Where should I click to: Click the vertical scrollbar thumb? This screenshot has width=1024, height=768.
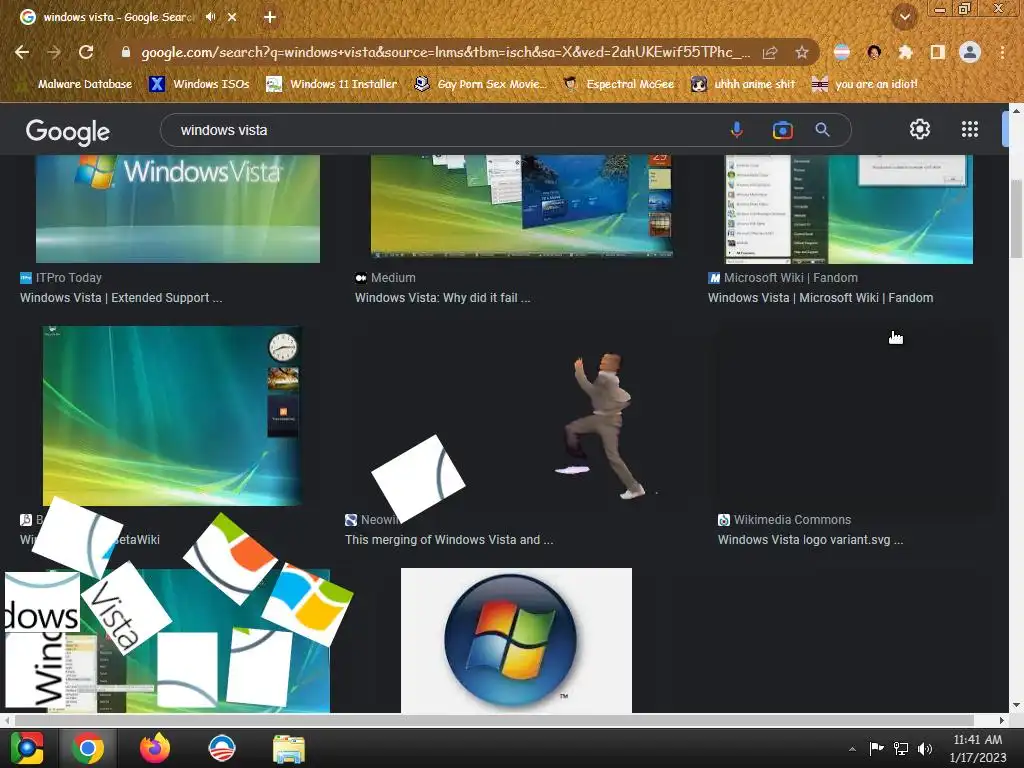tap(1016, 219)
